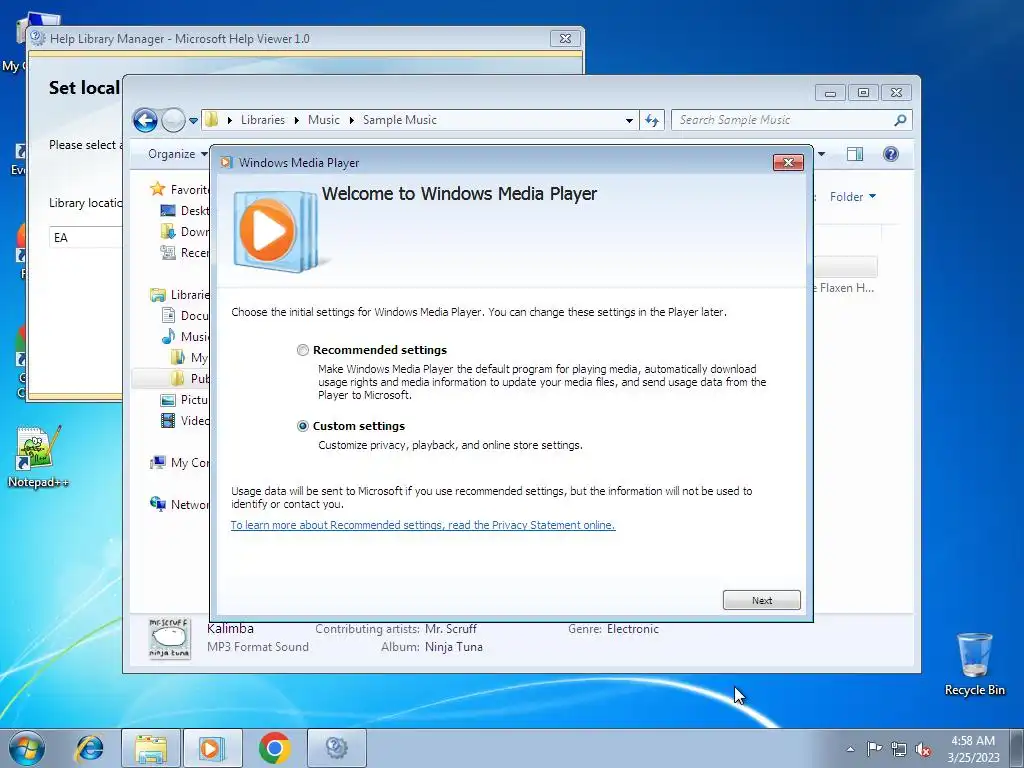Viewport: 1024px width, 768px height.
Task: Open Action Center flag tray icon
Action: pyautogui.click(x=874, y=749)
